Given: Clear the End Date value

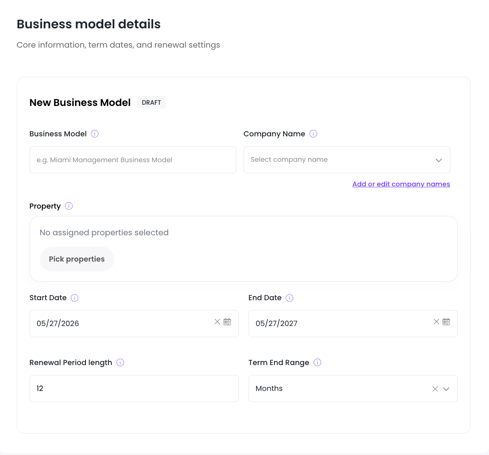Looking at the screenshot, I should [x=436, y=322].
